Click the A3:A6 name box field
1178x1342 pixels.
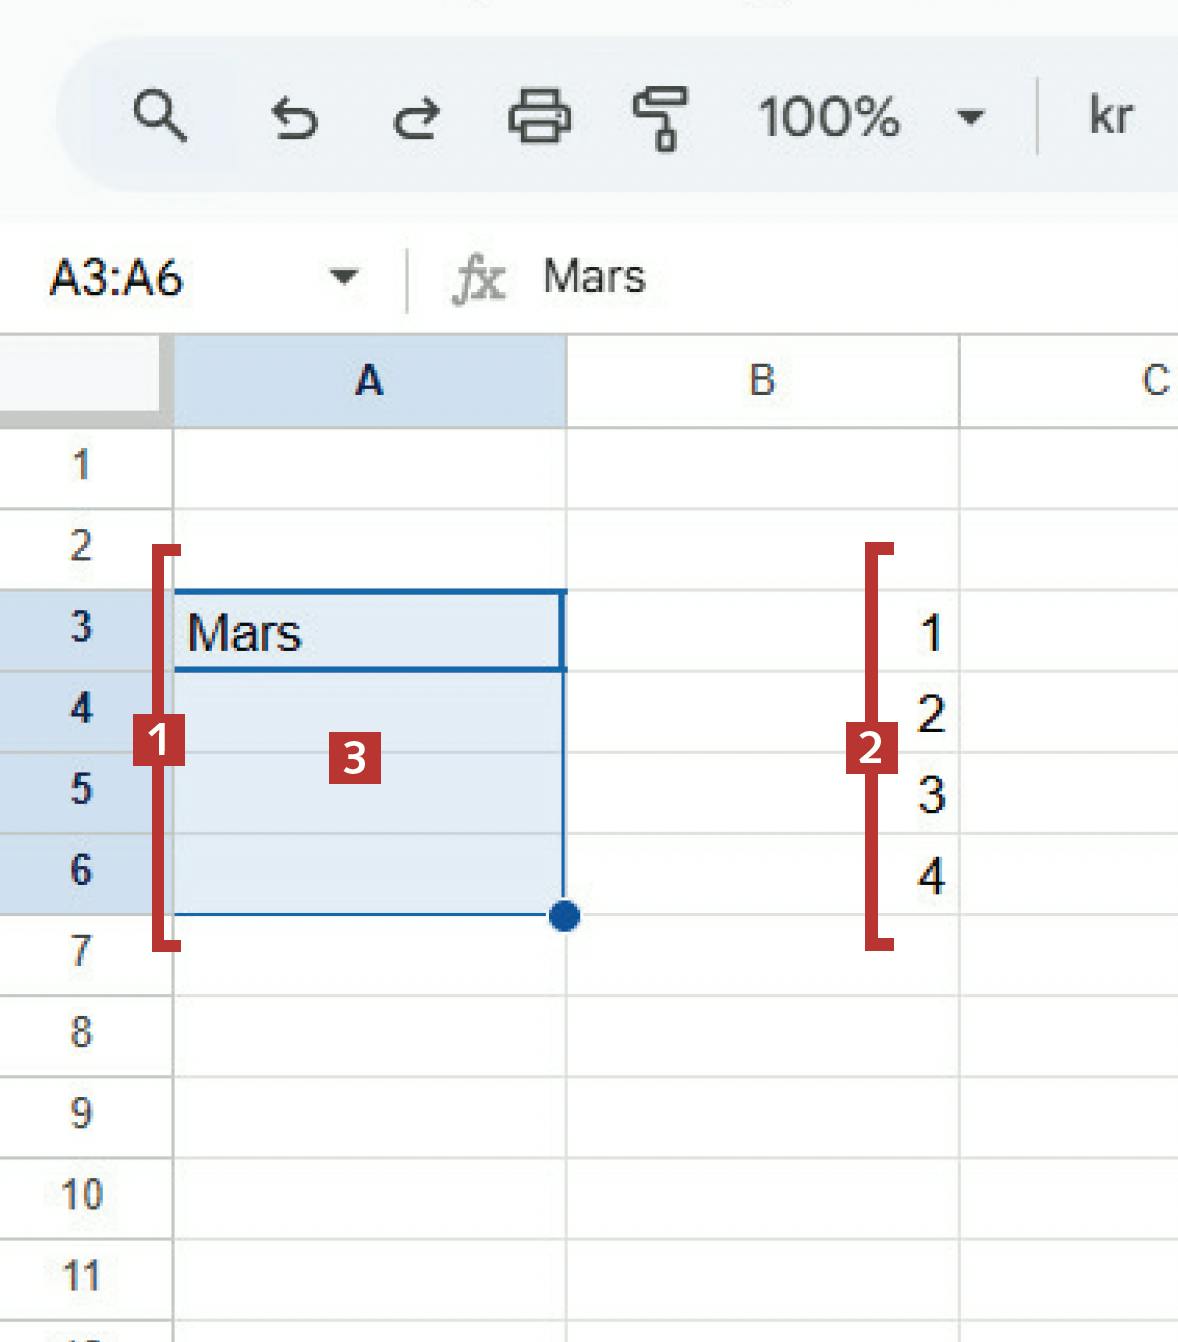pyautogui.click(x=150, y=278)
